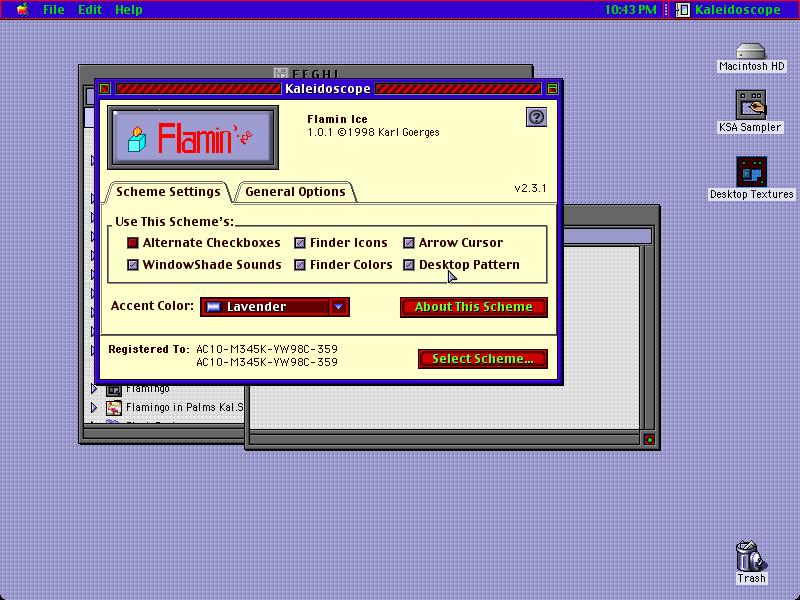Select the Flamingo in Palms scheme file icon
The height and width of the screenshot is (600, 800).
click(113, 408)
